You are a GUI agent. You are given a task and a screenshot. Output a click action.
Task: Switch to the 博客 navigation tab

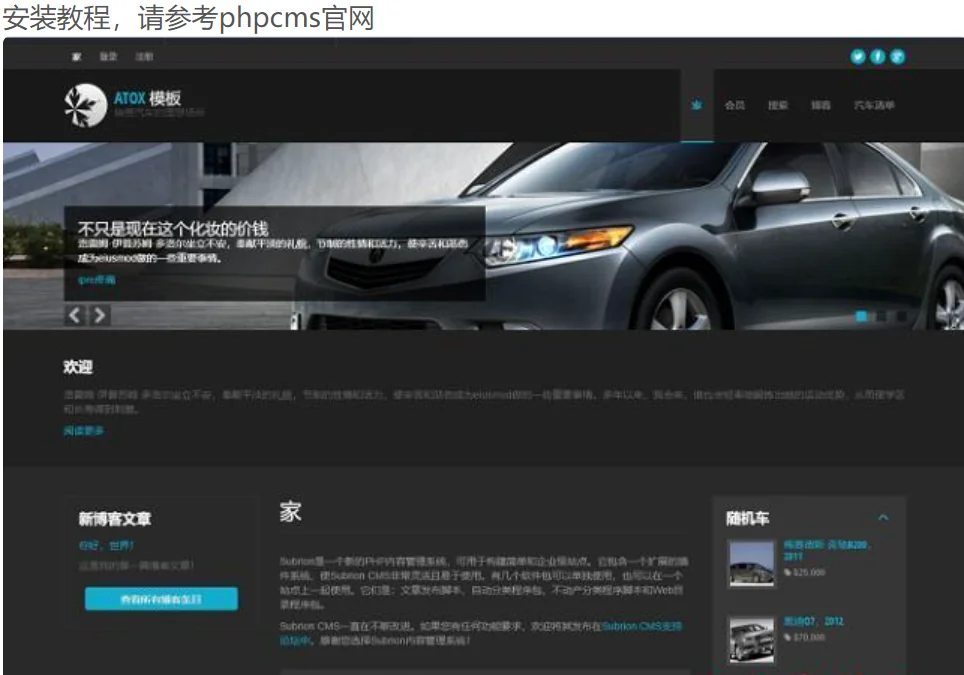click(820, 105)
